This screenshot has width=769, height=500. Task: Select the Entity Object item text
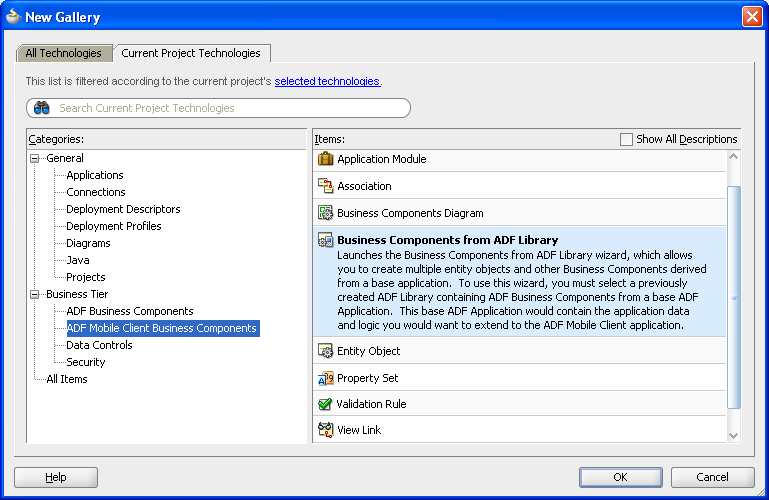pyautogui.click(x=368, y=351)
